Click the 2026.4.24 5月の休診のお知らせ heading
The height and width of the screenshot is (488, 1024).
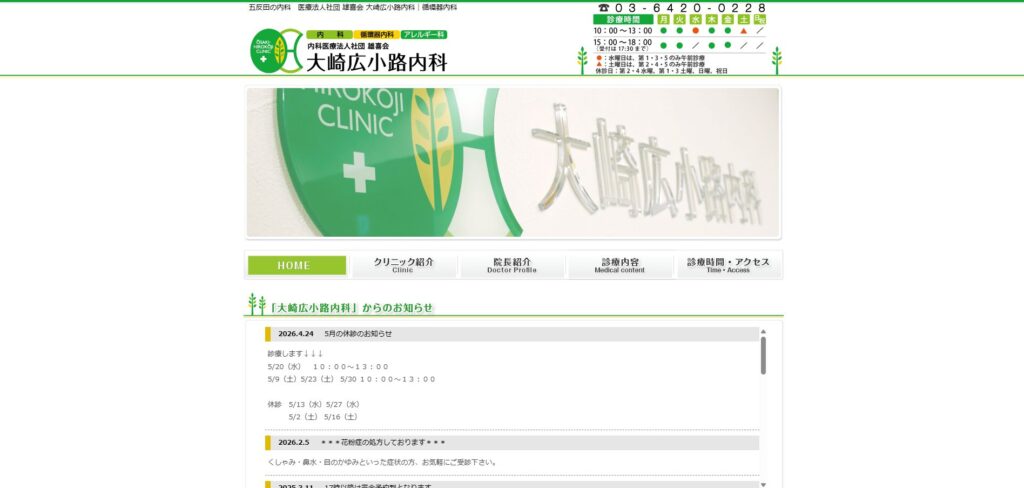(x=512, y=334)
